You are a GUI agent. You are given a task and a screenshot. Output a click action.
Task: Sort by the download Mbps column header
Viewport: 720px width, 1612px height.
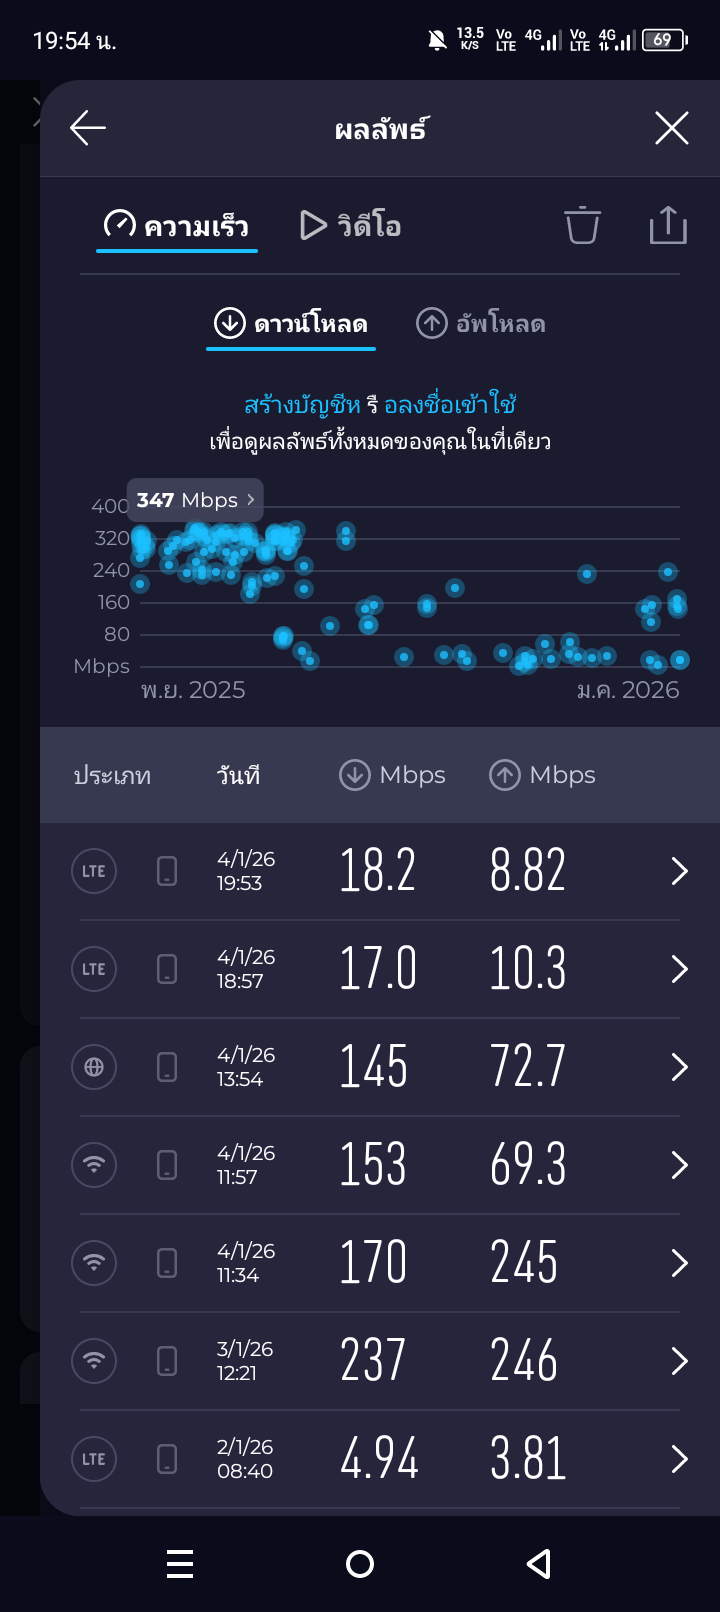coord(392,775)
